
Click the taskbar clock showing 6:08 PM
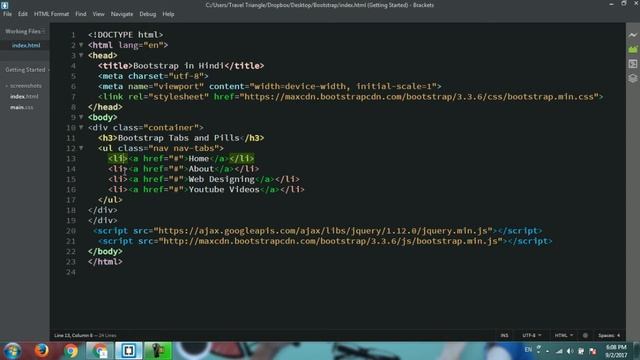616,351
